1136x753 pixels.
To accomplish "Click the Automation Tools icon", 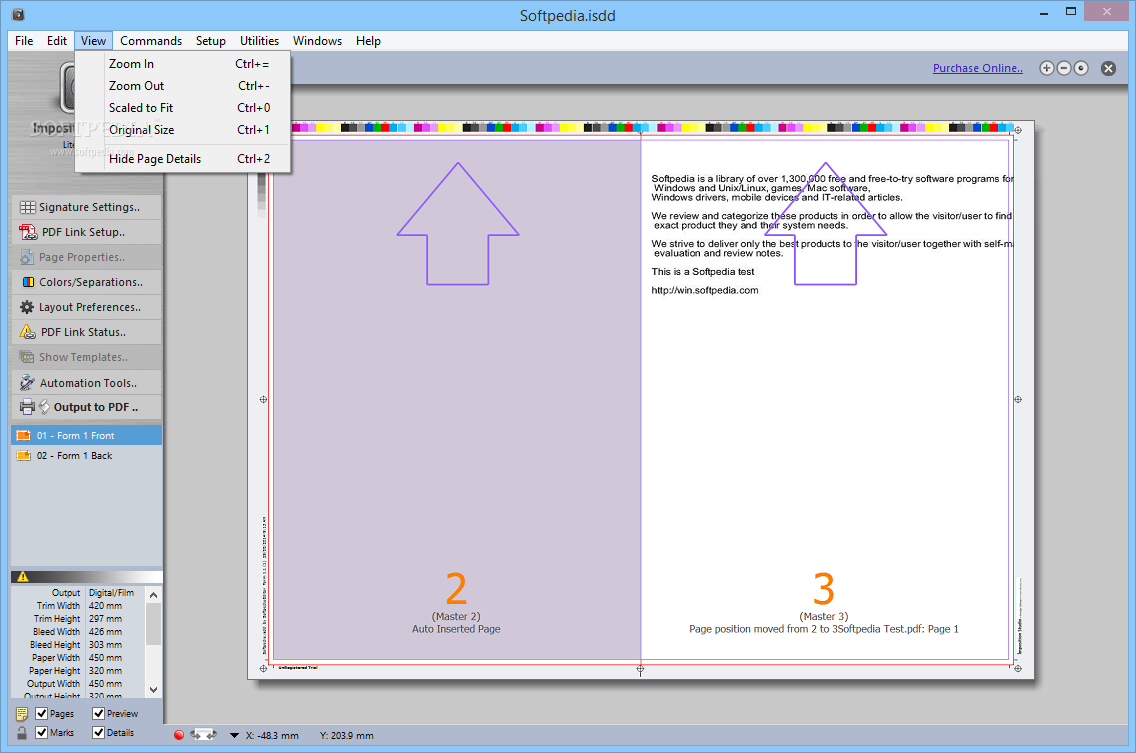I will pyautogui.click(x=28, y=383).
